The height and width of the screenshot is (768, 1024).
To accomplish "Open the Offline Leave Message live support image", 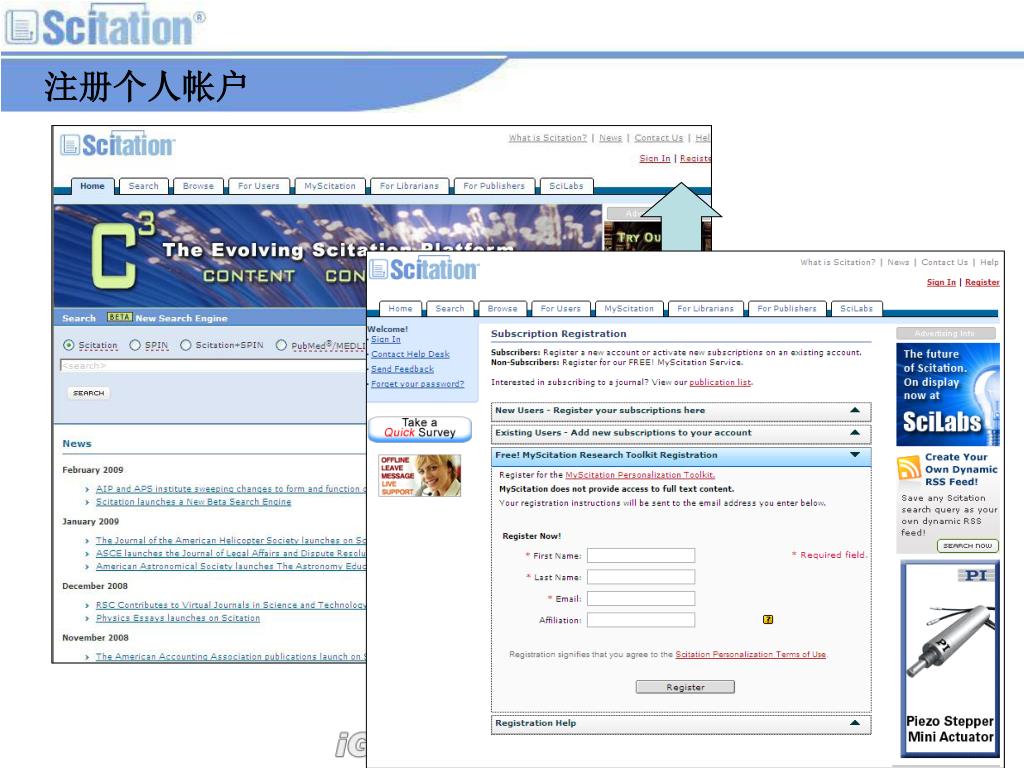I will coord(419,475).
